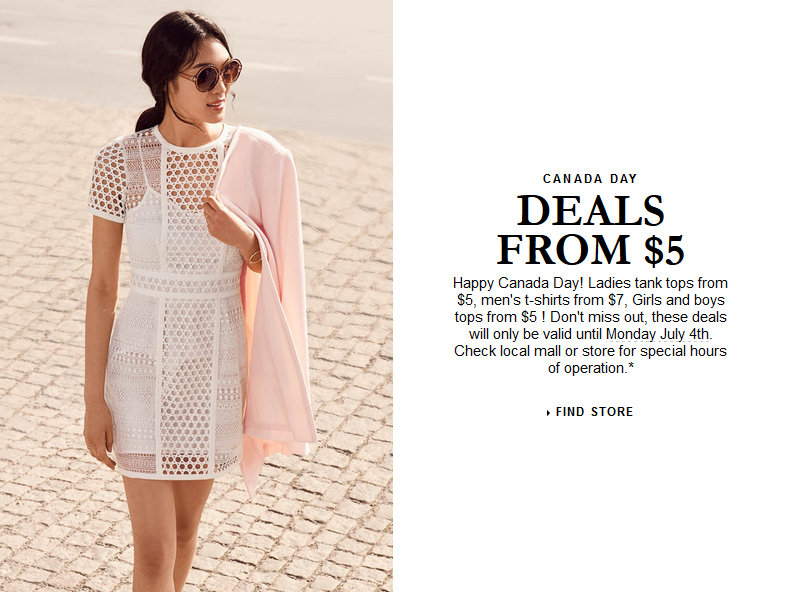Open the white lace dress photo
807x592 pixels.
(175, 301)
